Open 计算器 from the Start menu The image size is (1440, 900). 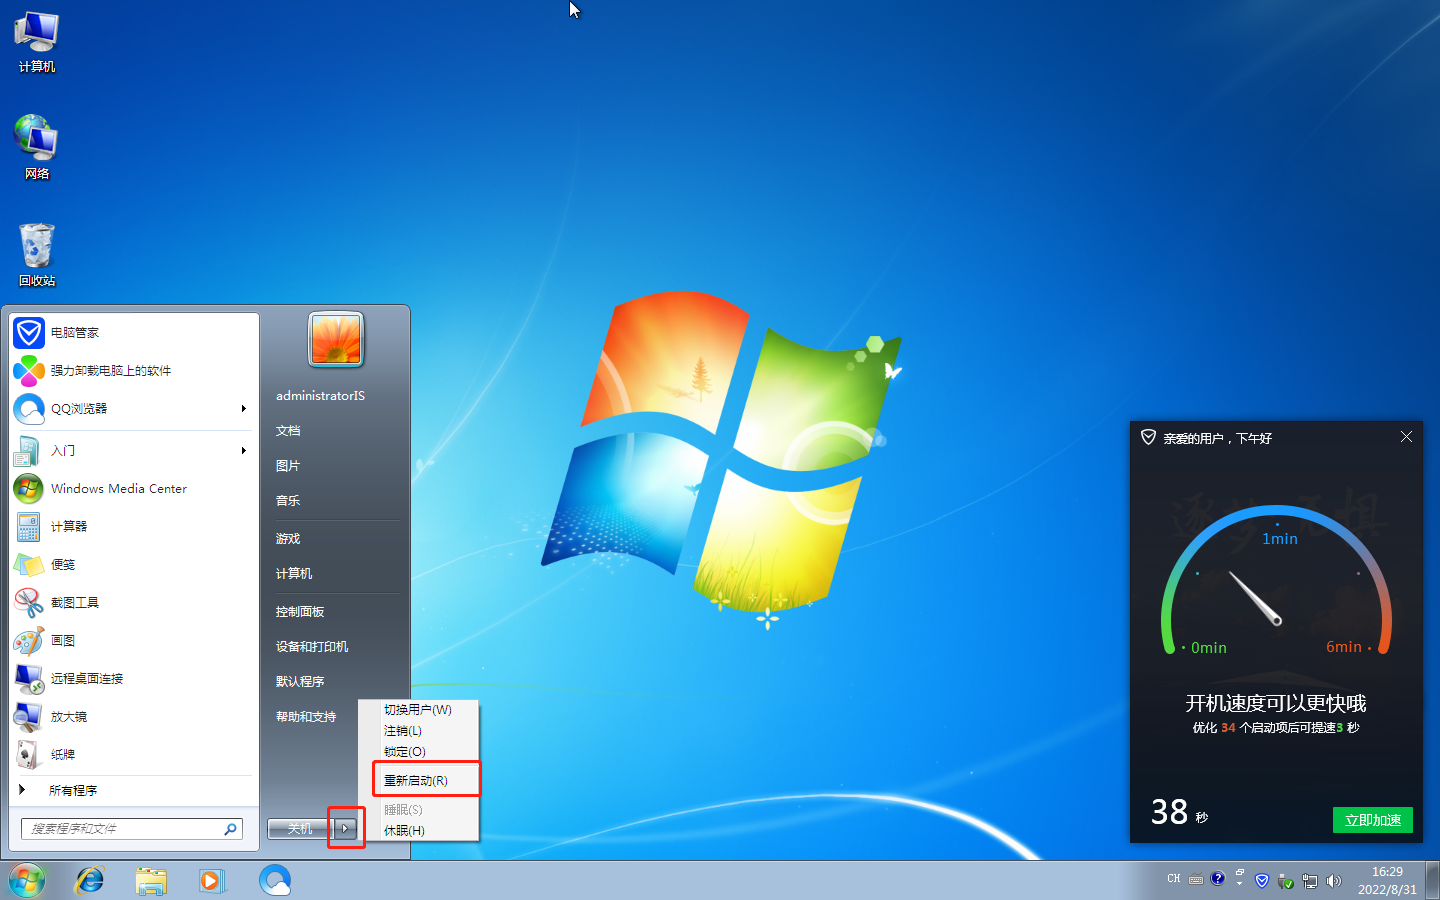click(x=134, y=527)
